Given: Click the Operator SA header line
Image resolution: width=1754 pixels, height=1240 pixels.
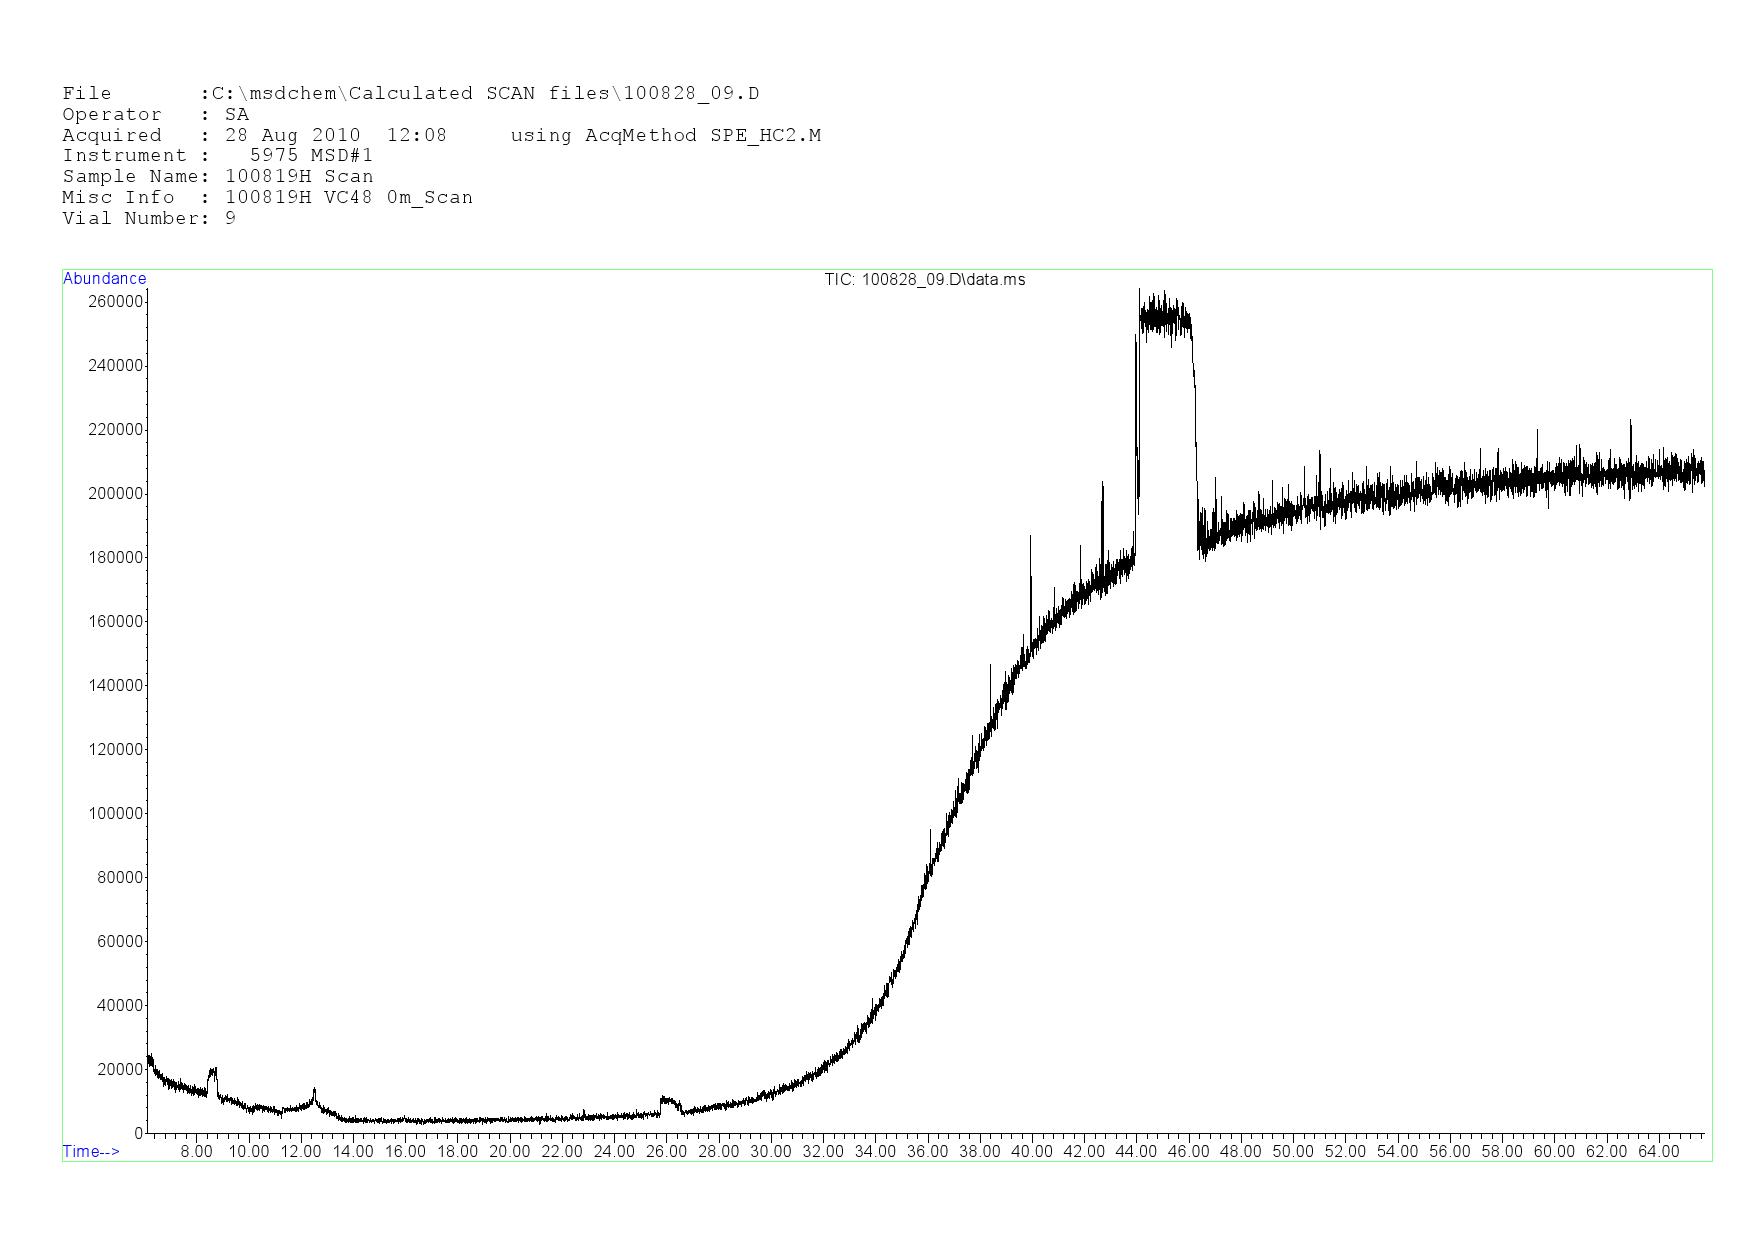Looking at the screenshot, I should (x=155, y=115).
